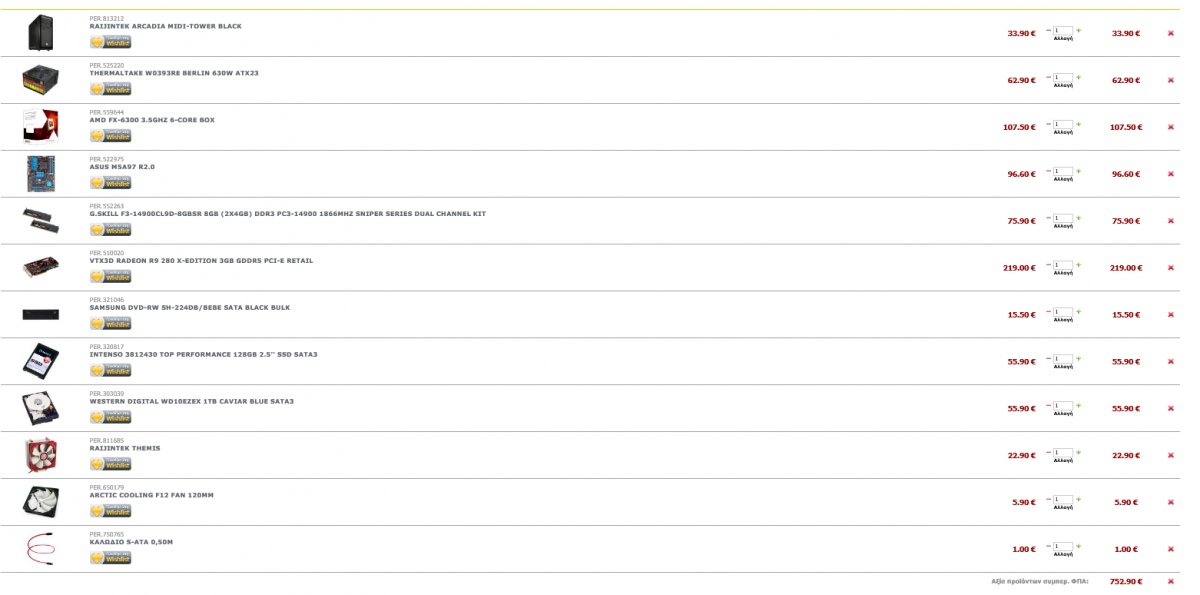1200x595 pixels.
Task: Open WESTERN DIGITAL WD10EZEX product link
Action: tap(192, 402)
